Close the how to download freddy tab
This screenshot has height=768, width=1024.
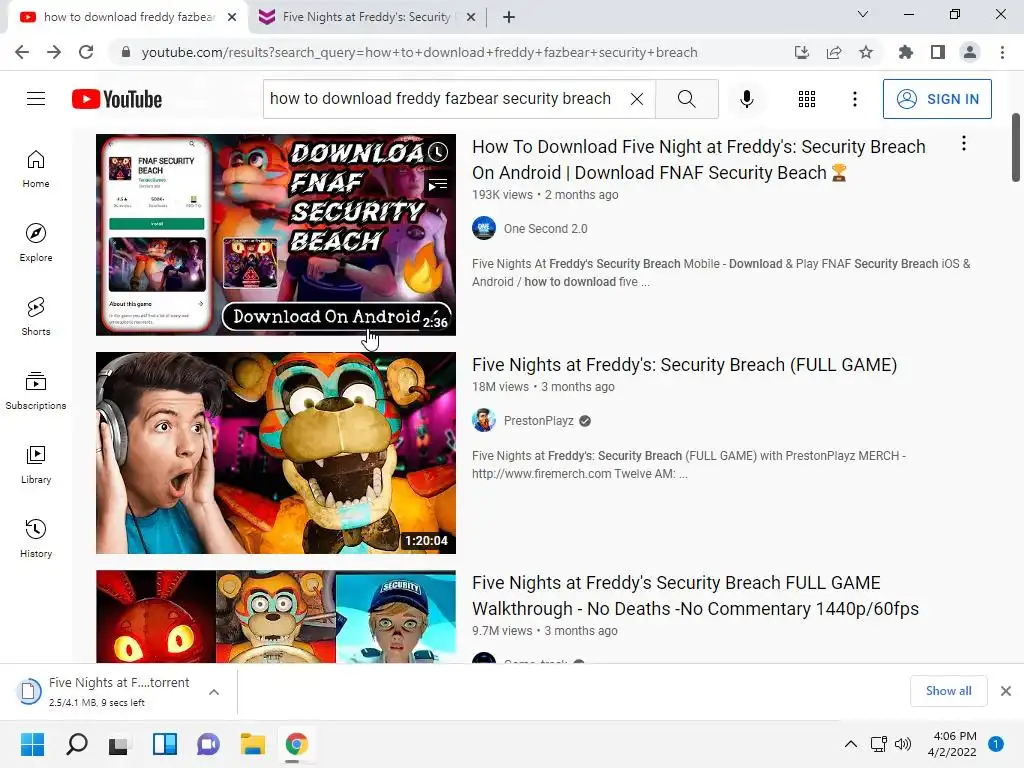tap(232, 17)
